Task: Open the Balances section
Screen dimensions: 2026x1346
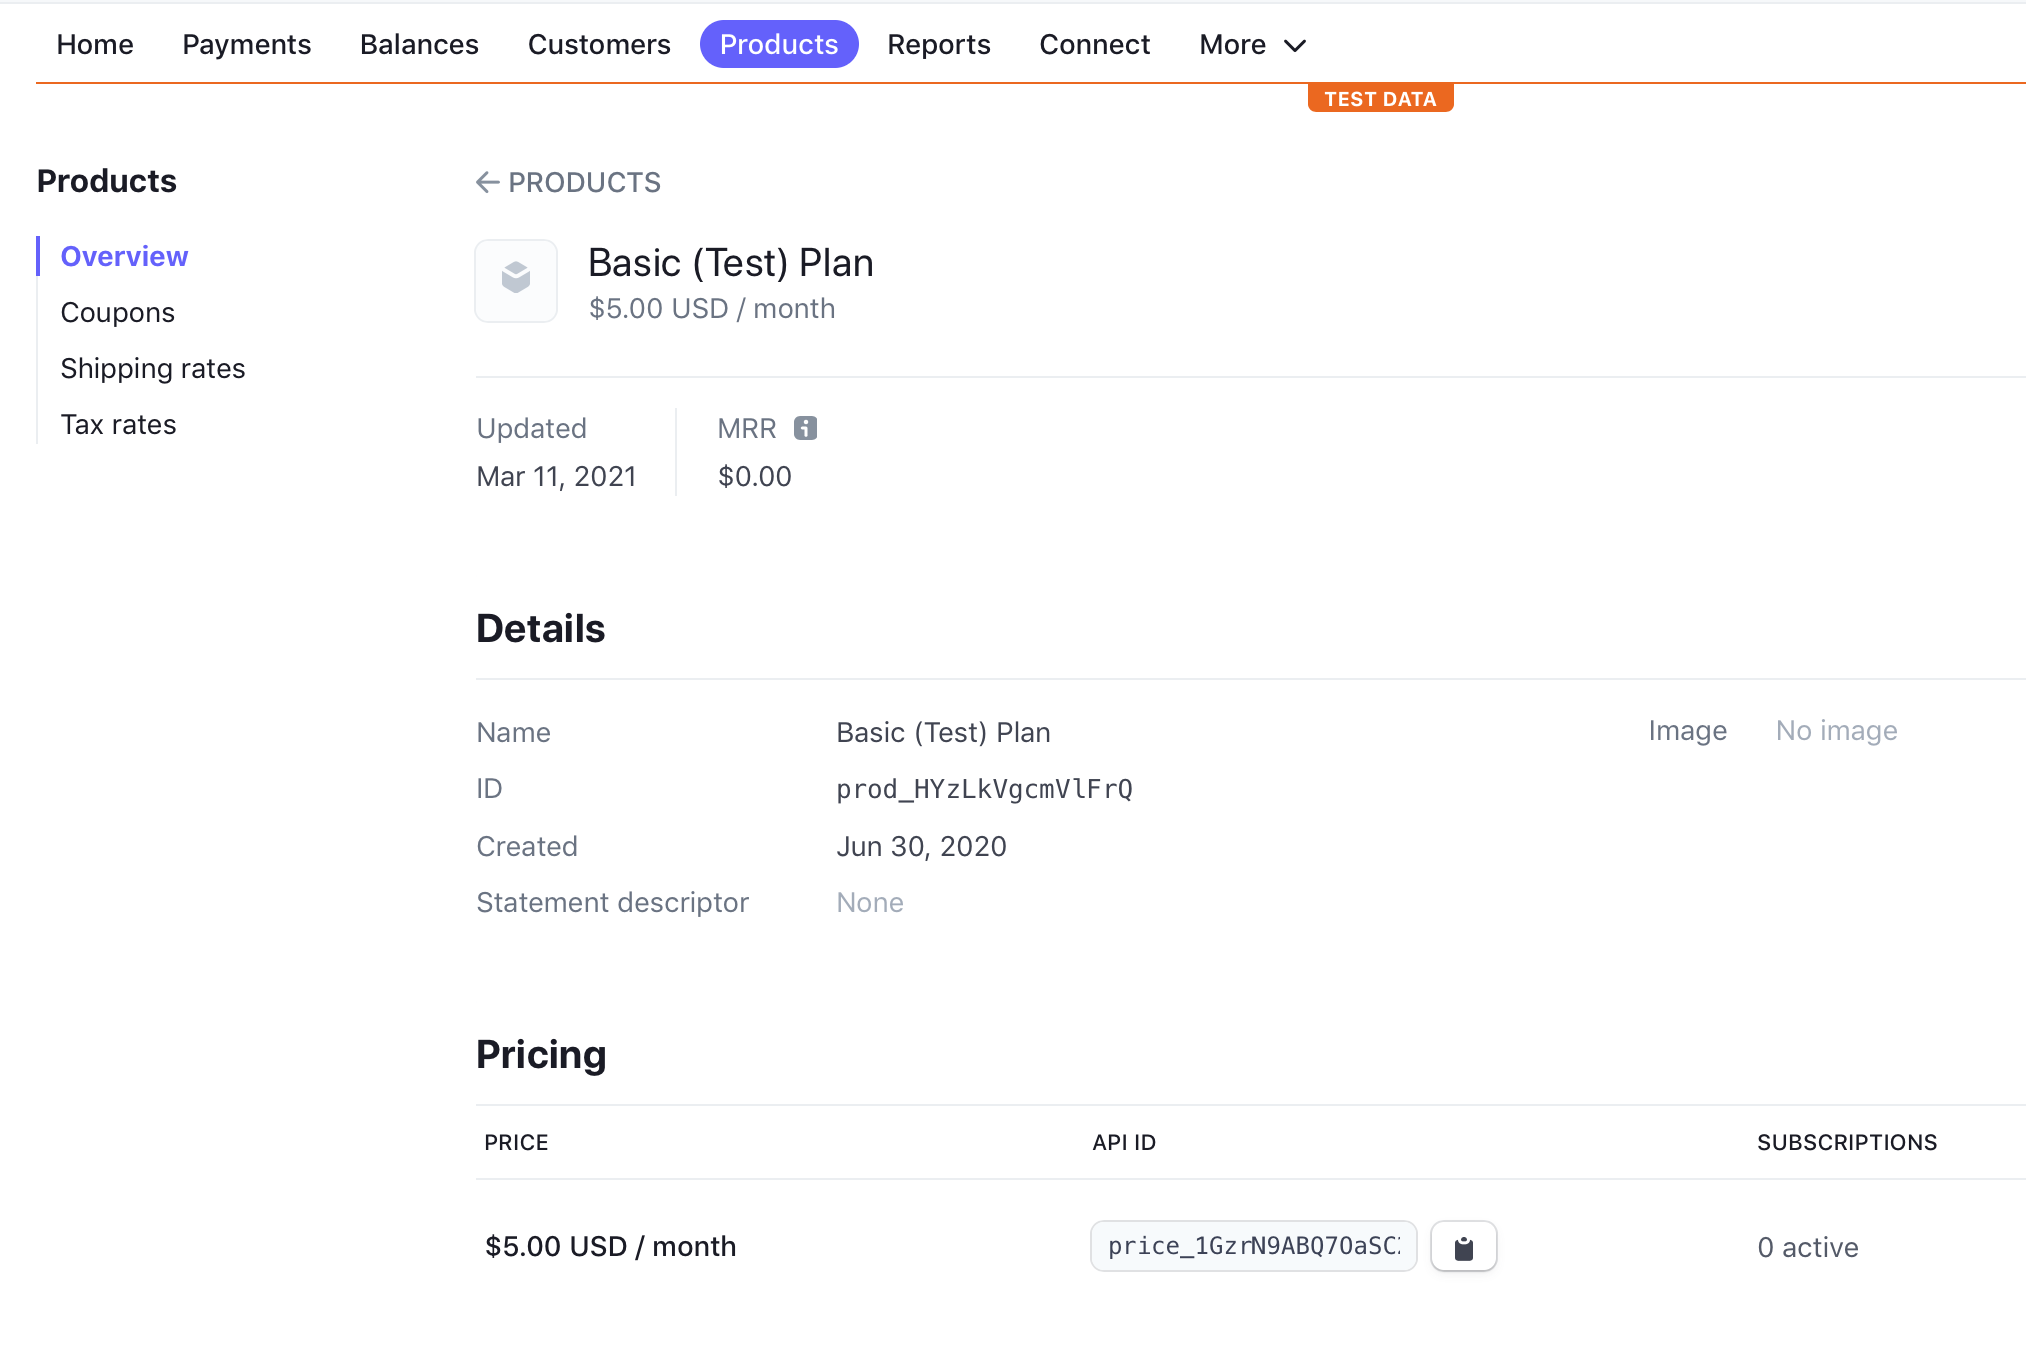Action: point(419,45)
